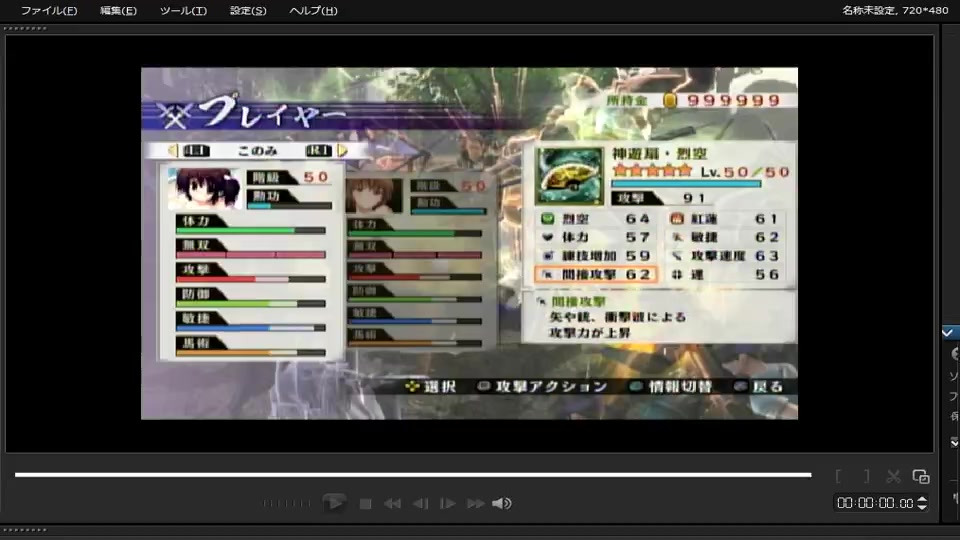Click the 00:00:00.00 timecode field
The width and height of the screenshot is (960, 540).
pos(875,503)
